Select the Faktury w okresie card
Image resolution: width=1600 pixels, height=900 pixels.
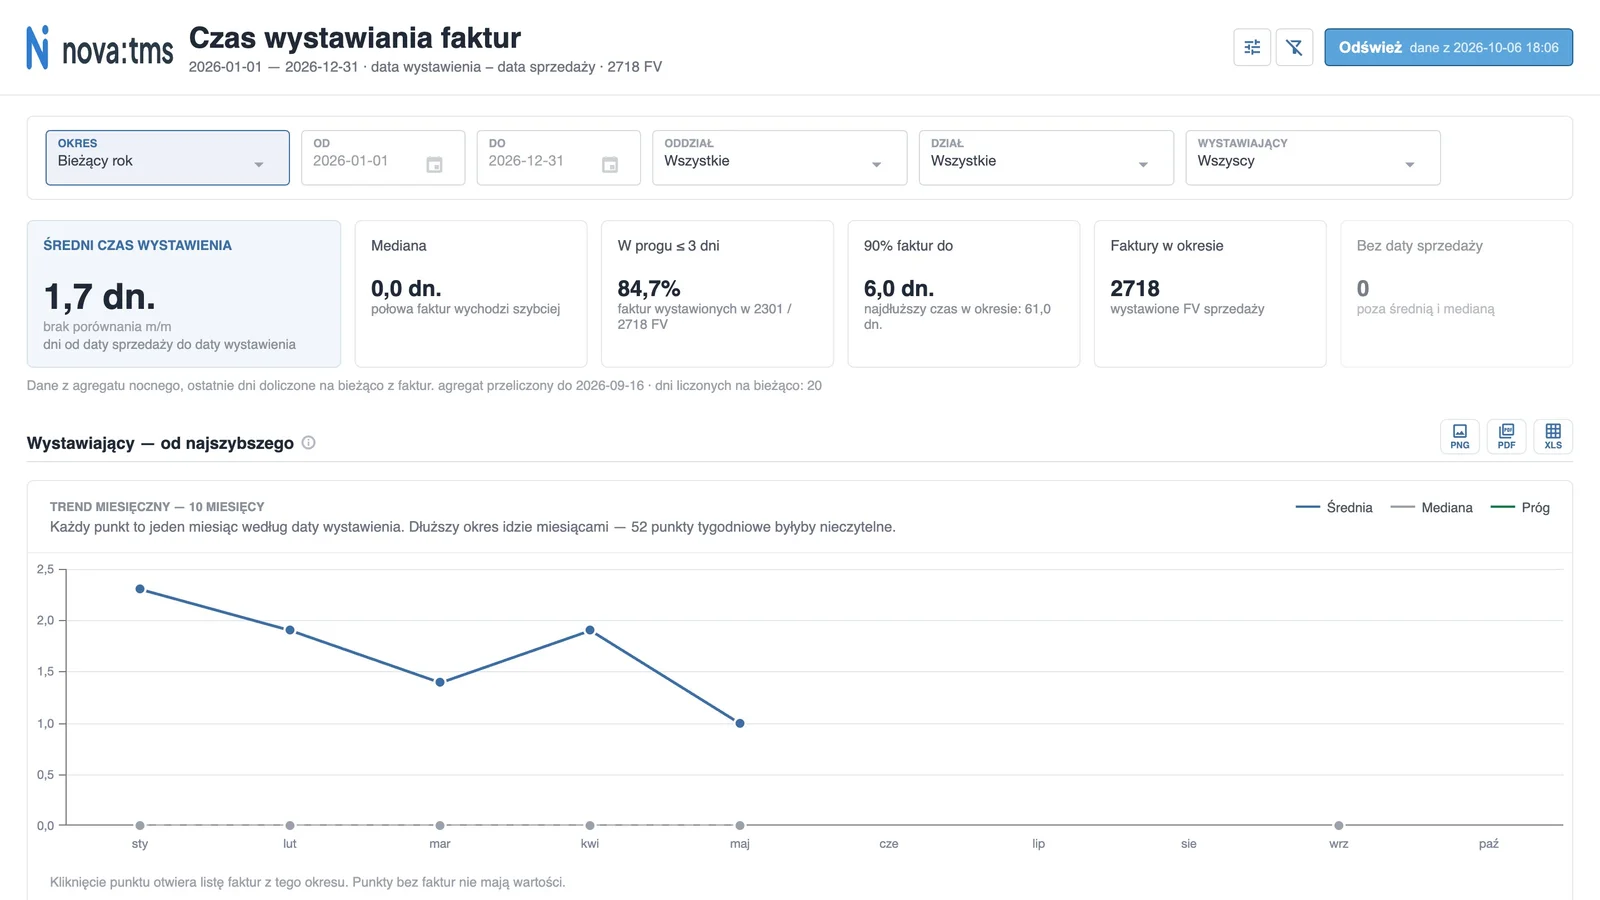[1210, 294]
